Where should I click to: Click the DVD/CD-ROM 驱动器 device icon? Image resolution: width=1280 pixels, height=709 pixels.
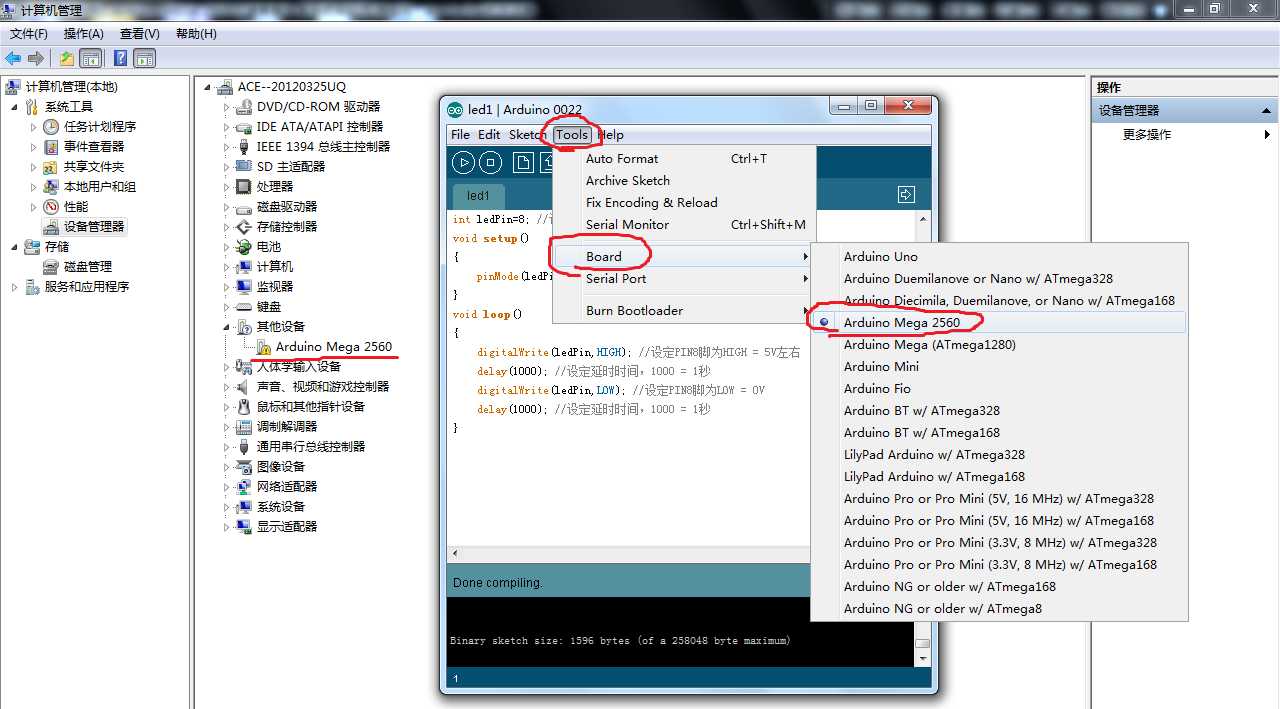coord(243,107)
